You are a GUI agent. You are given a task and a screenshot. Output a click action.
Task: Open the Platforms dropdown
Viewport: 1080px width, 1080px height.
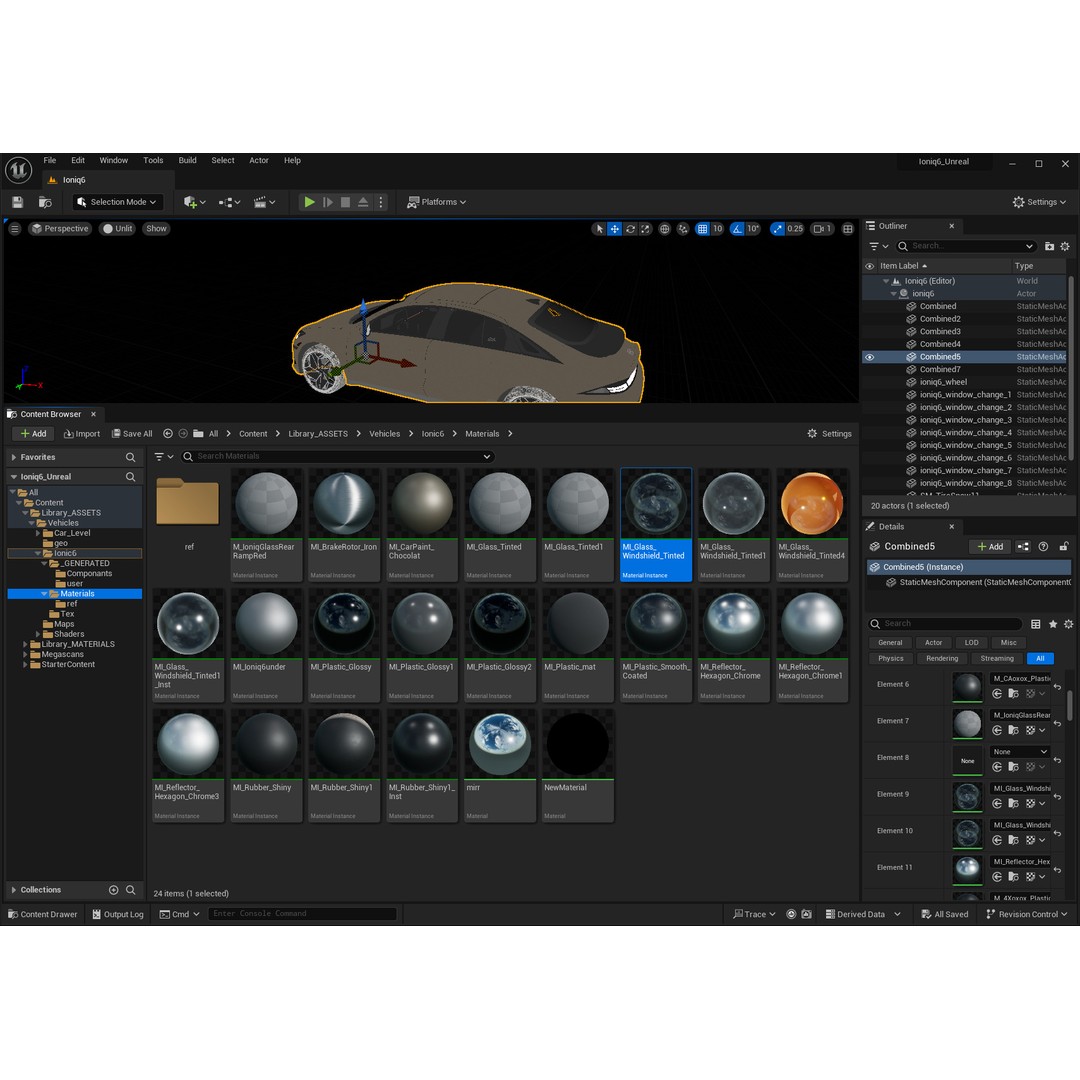click(437, 202)
